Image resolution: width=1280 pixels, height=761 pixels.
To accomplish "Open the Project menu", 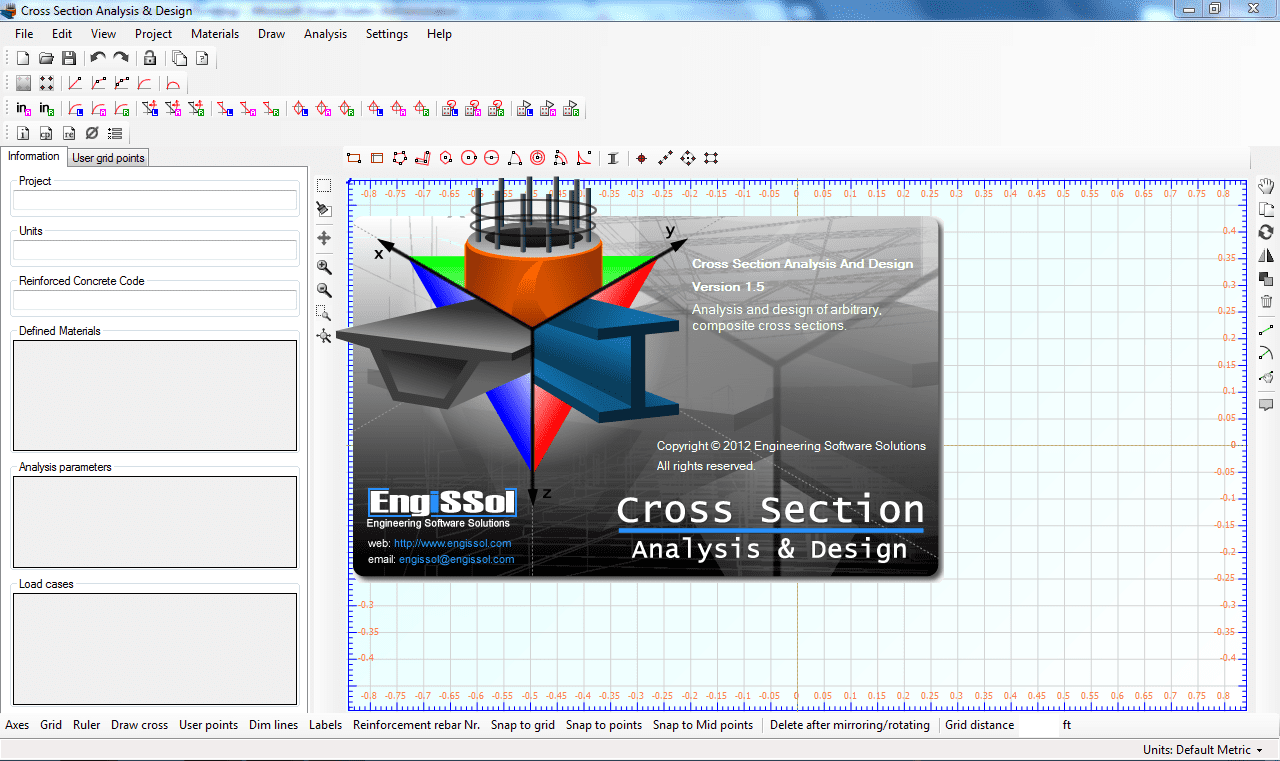I will tap(153, 34).
